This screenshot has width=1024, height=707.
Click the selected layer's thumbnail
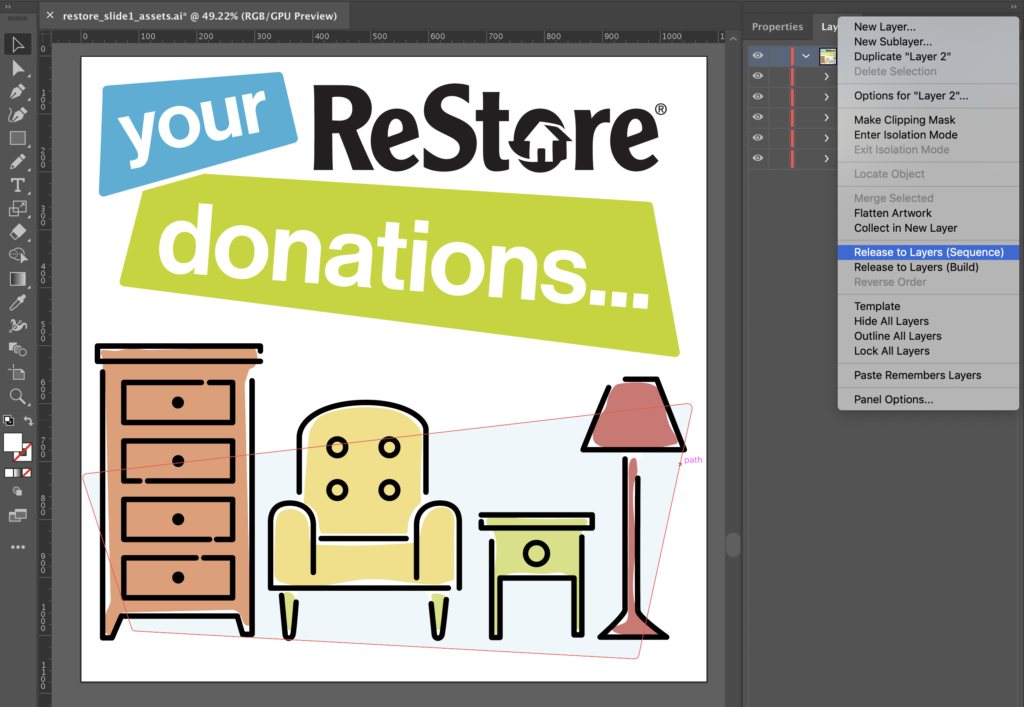coord(827,55)
